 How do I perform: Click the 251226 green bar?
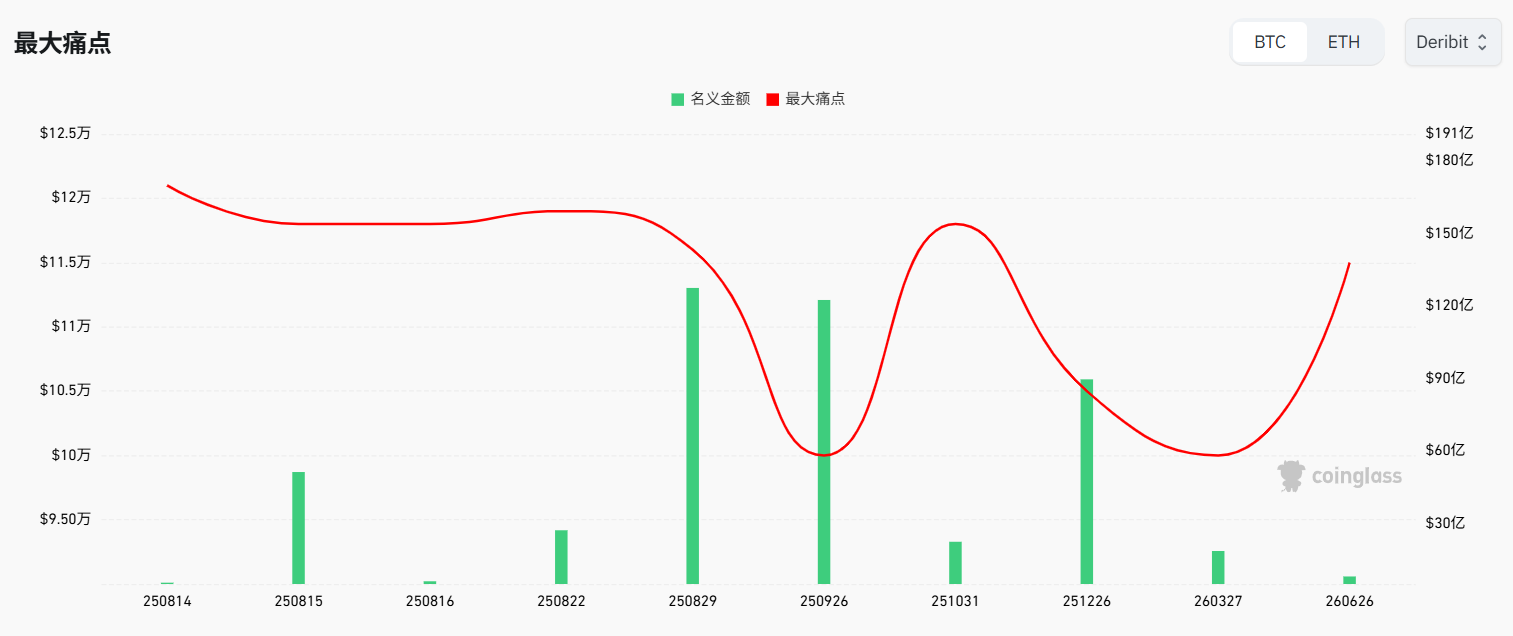tap(1086, 481)
